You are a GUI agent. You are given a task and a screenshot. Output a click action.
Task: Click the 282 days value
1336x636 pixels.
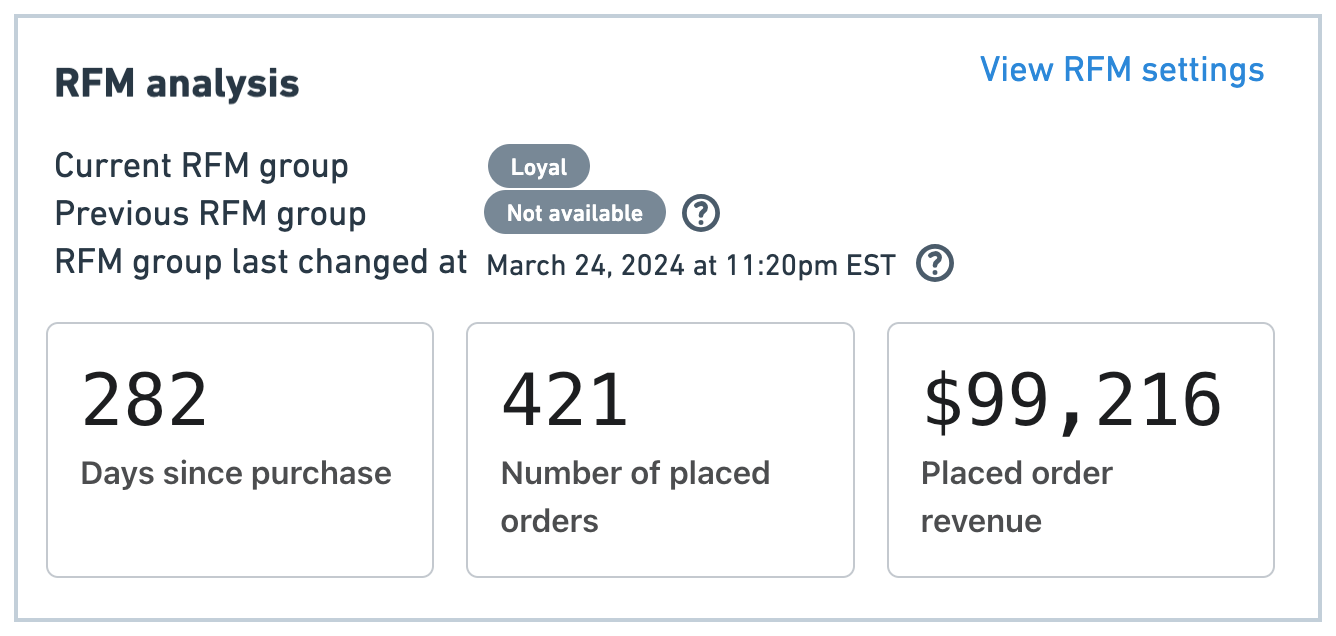click(x=145, y=400)
